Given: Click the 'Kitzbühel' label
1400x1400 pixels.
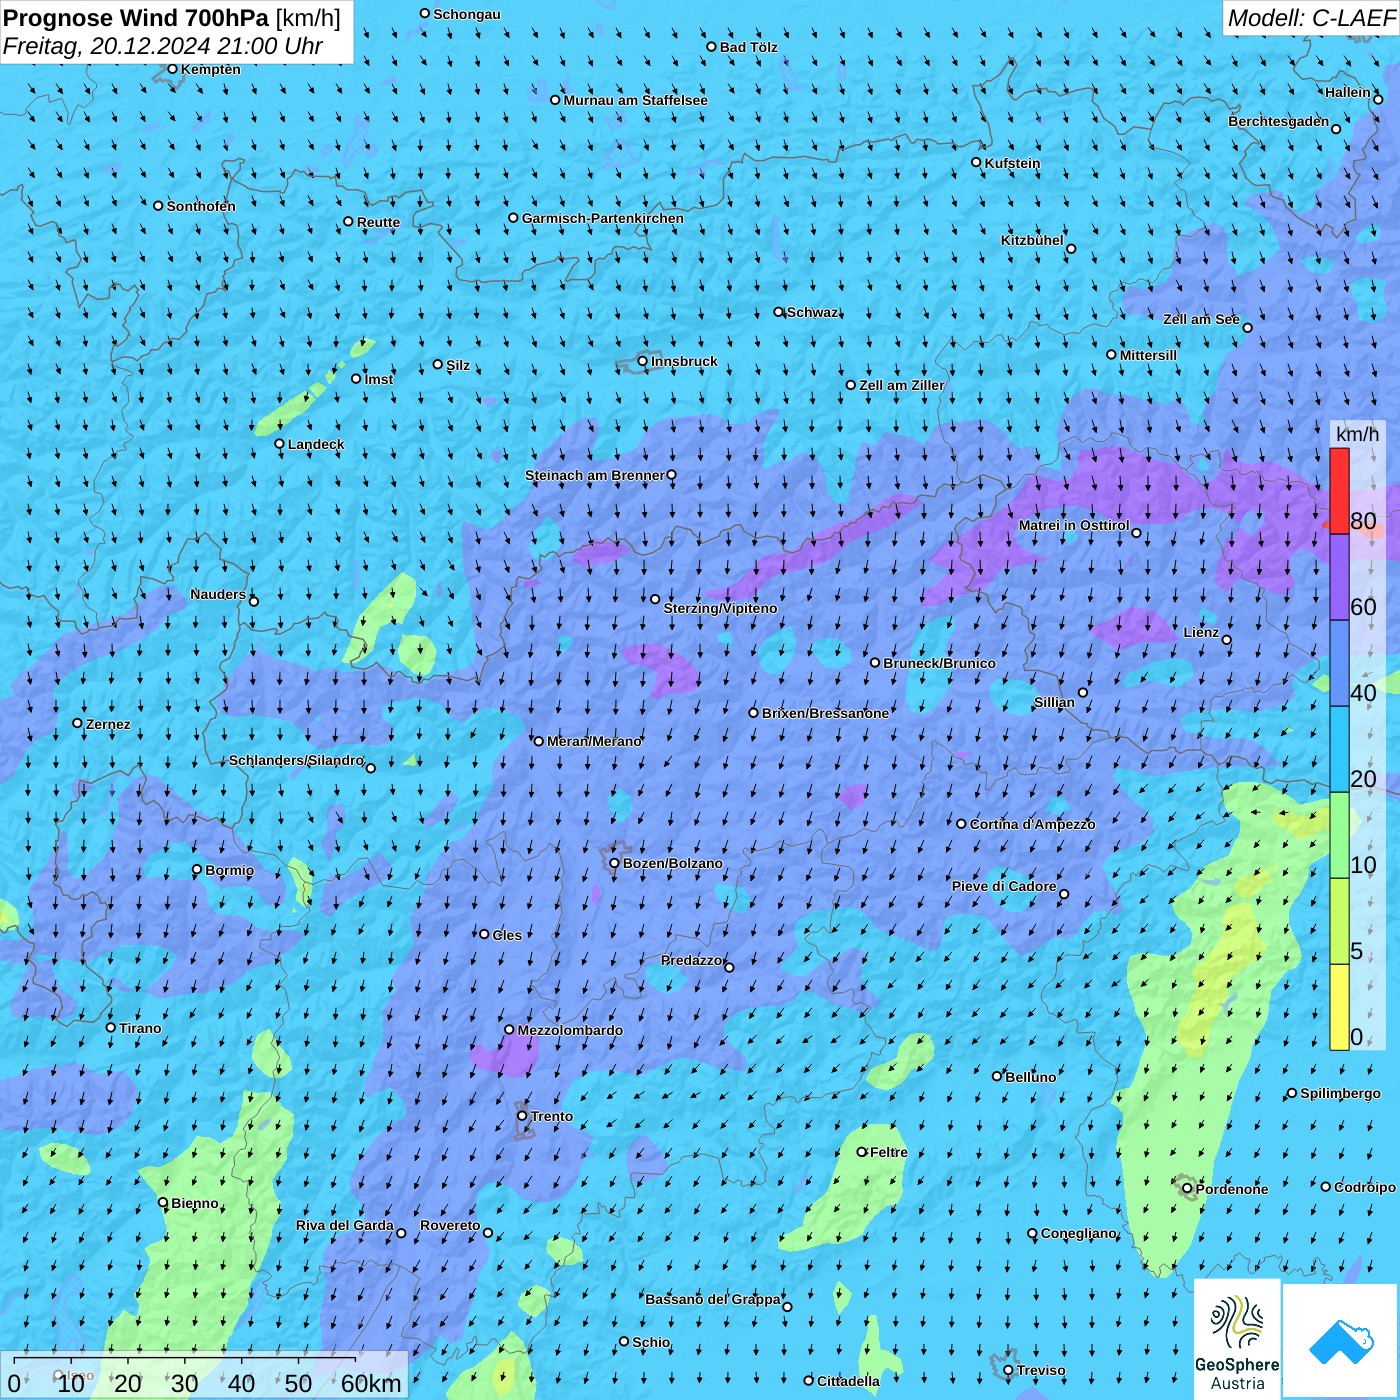Looking at the screenshot, I should tap(1032, 240).
